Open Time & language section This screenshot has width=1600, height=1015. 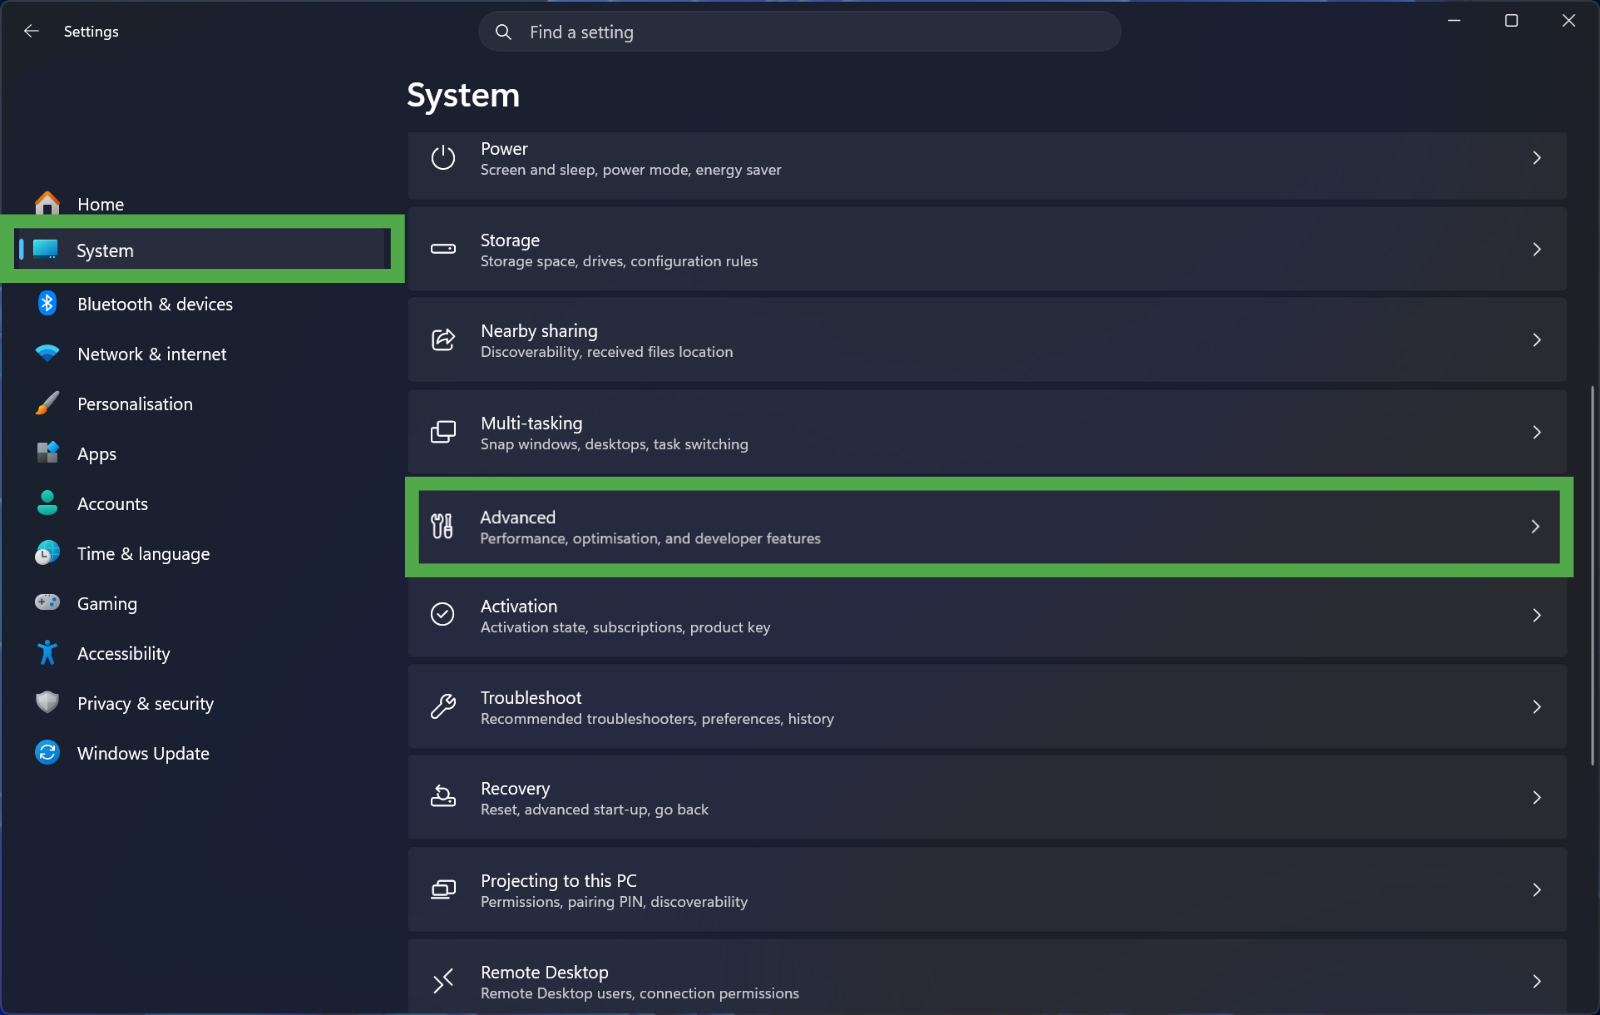click(144, 554)
